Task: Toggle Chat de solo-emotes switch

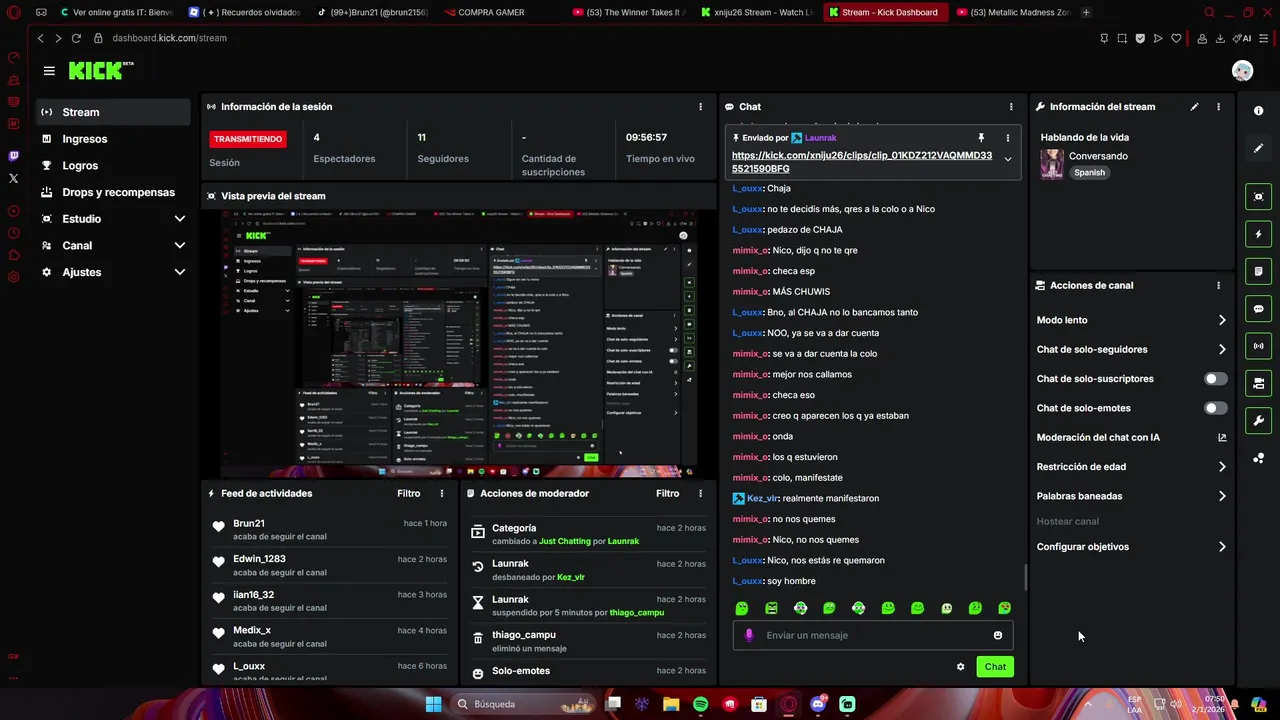Action: click(x=1215, y=408)
